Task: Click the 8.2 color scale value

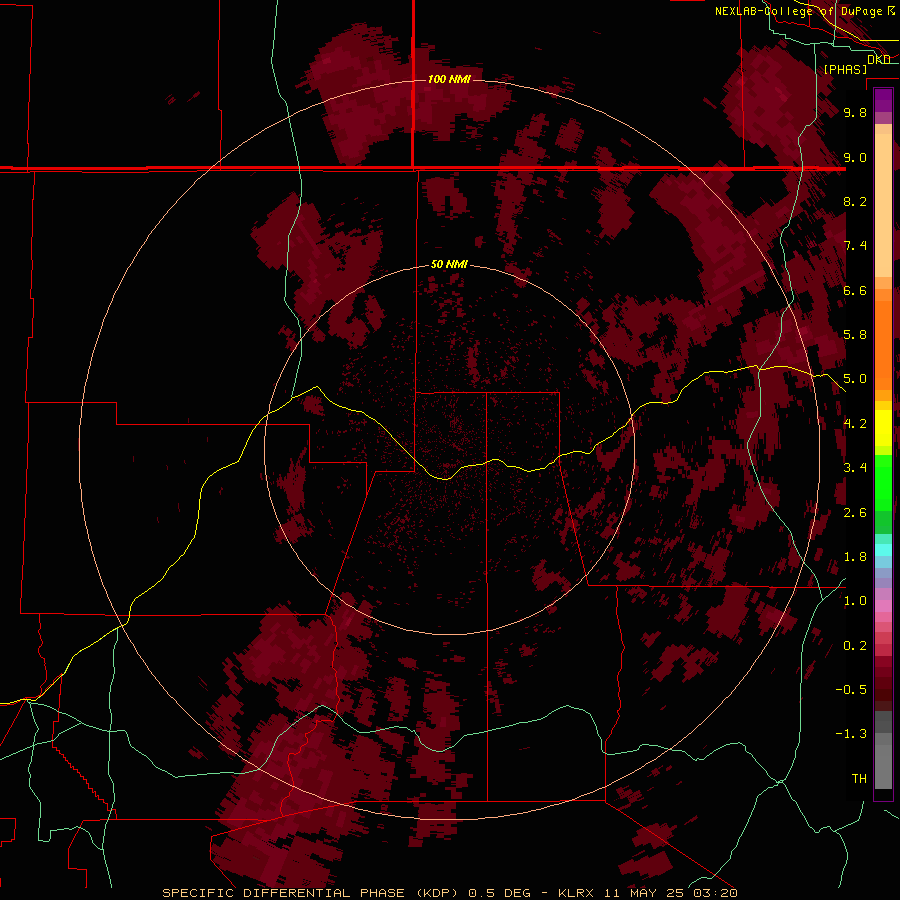Action: pyautogui.click(x=855, y=201)
